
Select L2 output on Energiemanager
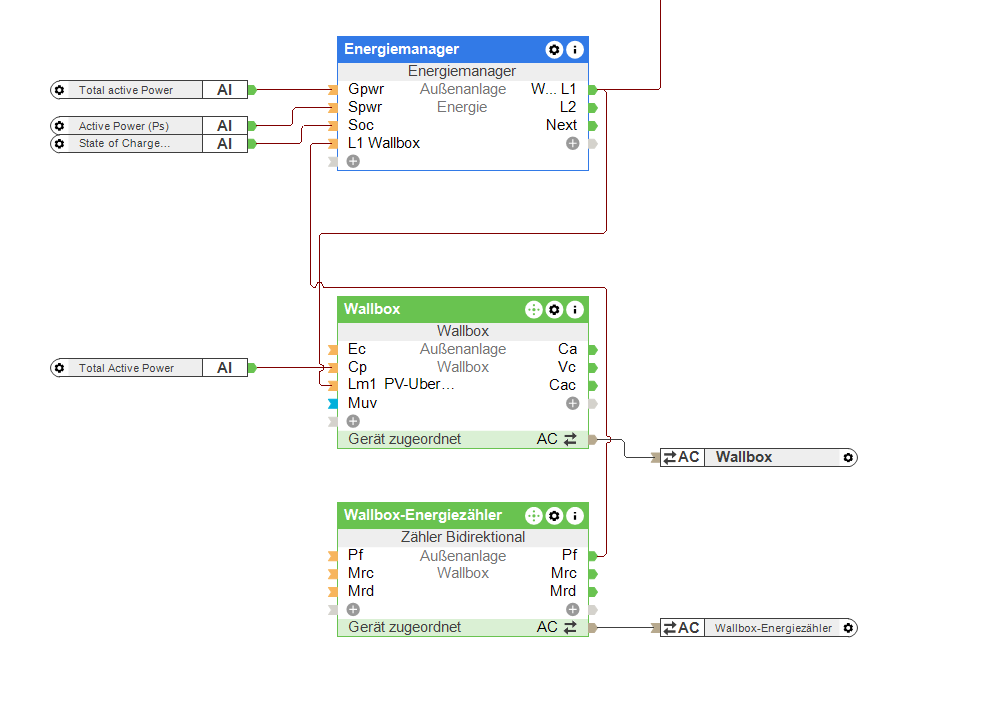tap(567, 107)
